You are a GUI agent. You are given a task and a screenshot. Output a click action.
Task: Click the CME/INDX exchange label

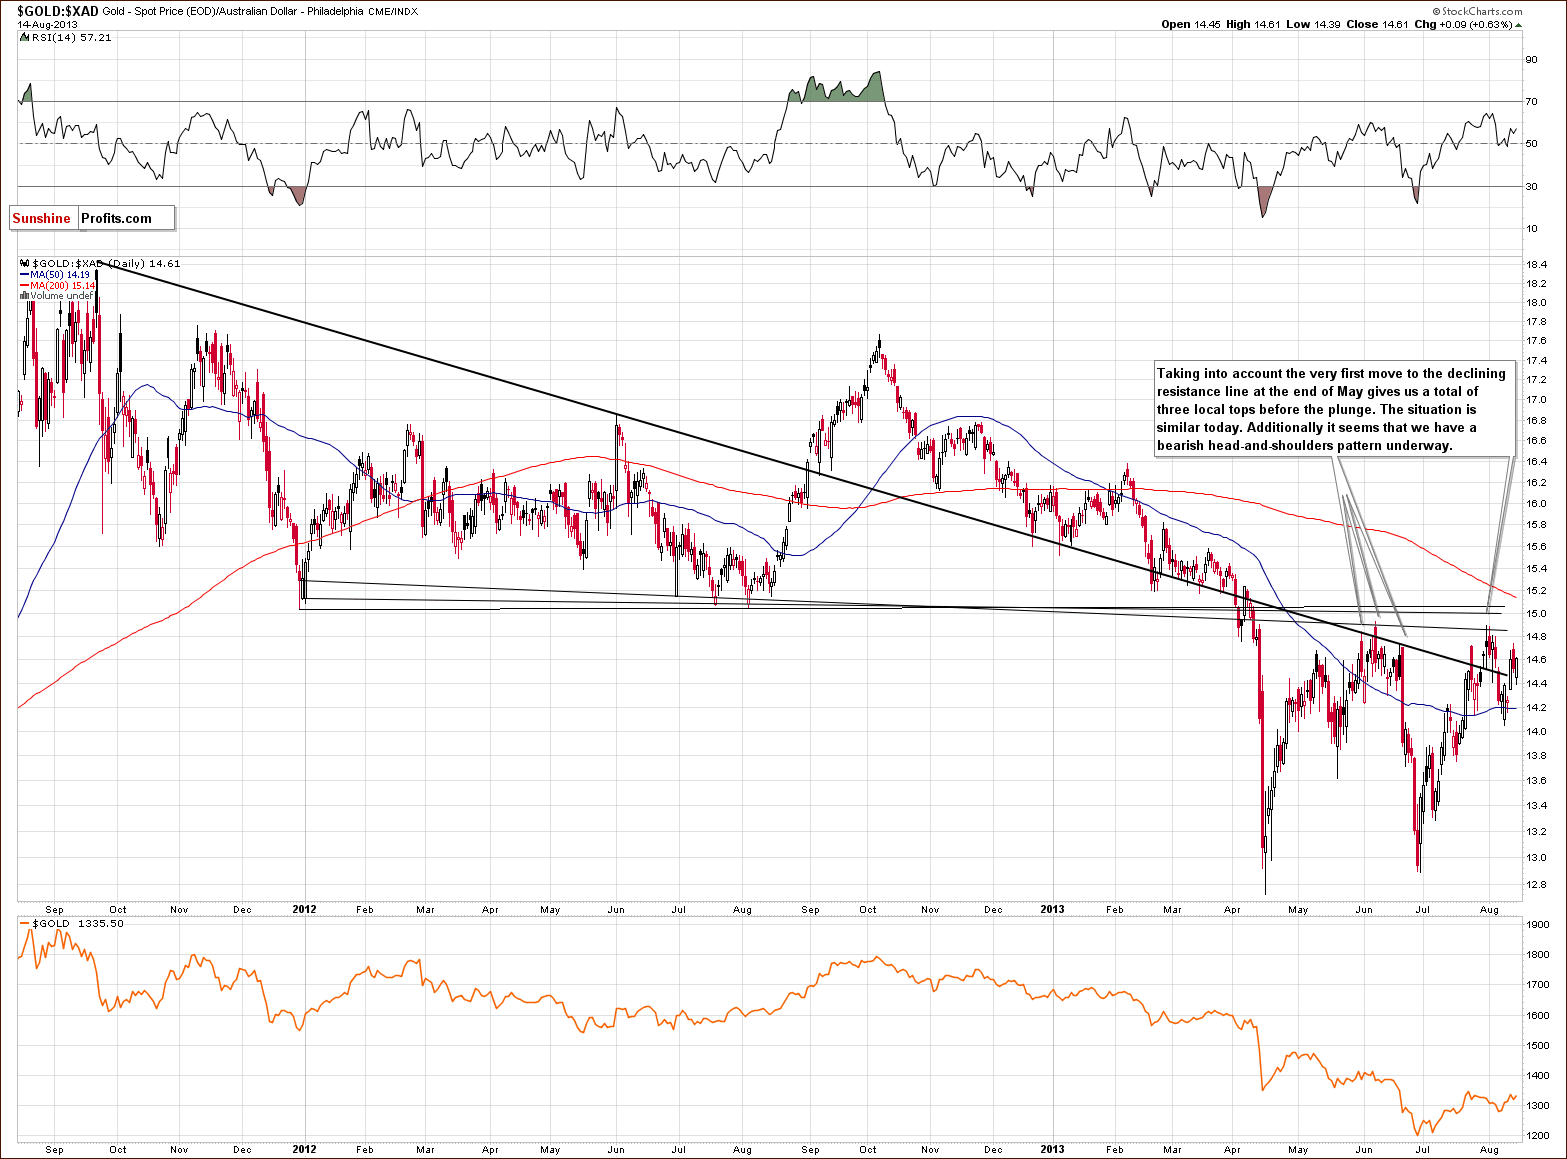pos(394,12)
